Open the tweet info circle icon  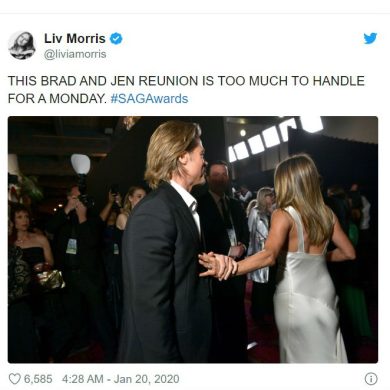click(x=371, y=379)
